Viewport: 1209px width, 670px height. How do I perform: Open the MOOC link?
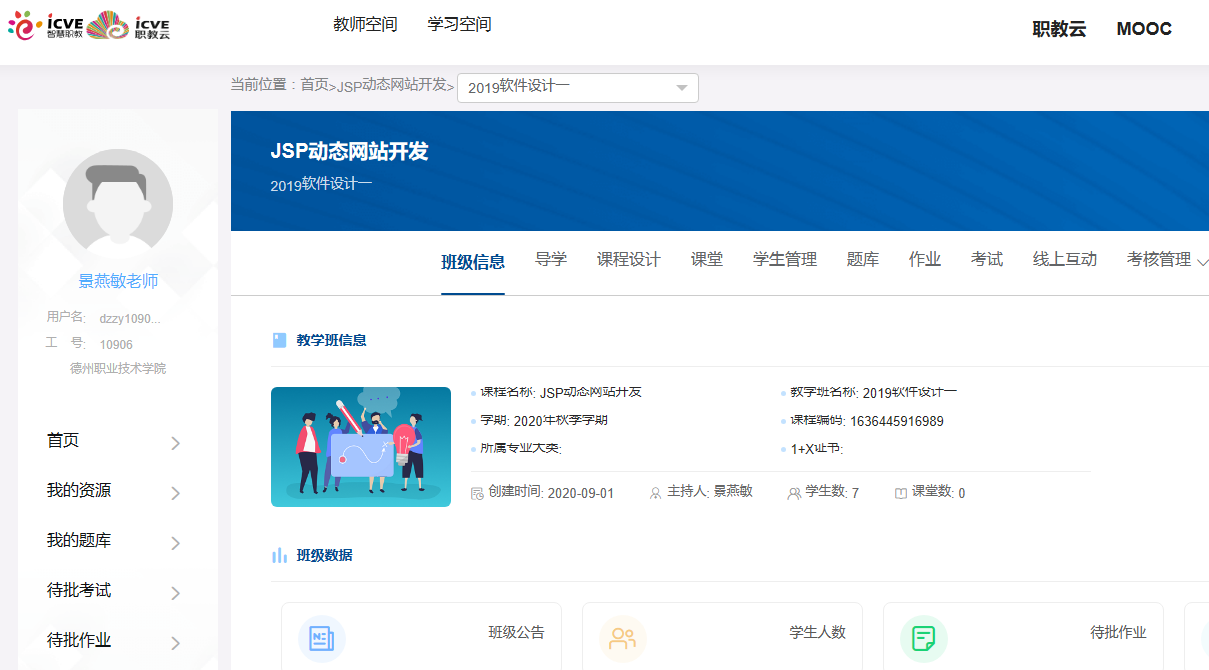pyautogui.click(x=1143, y=29)
